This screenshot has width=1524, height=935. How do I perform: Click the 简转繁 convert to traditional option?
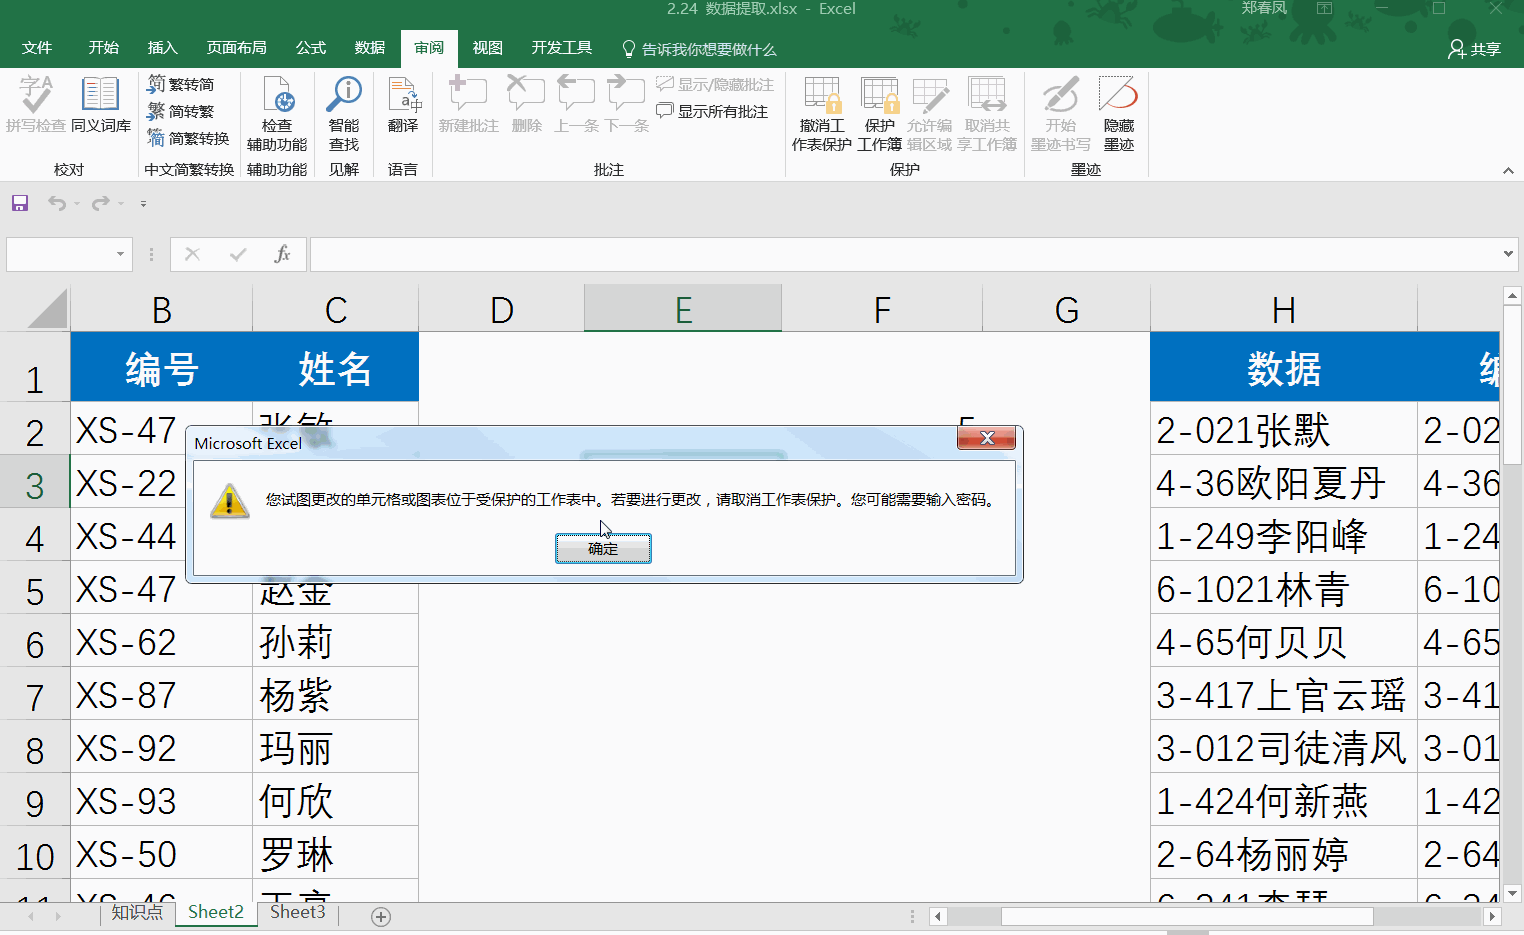[181, 111]
